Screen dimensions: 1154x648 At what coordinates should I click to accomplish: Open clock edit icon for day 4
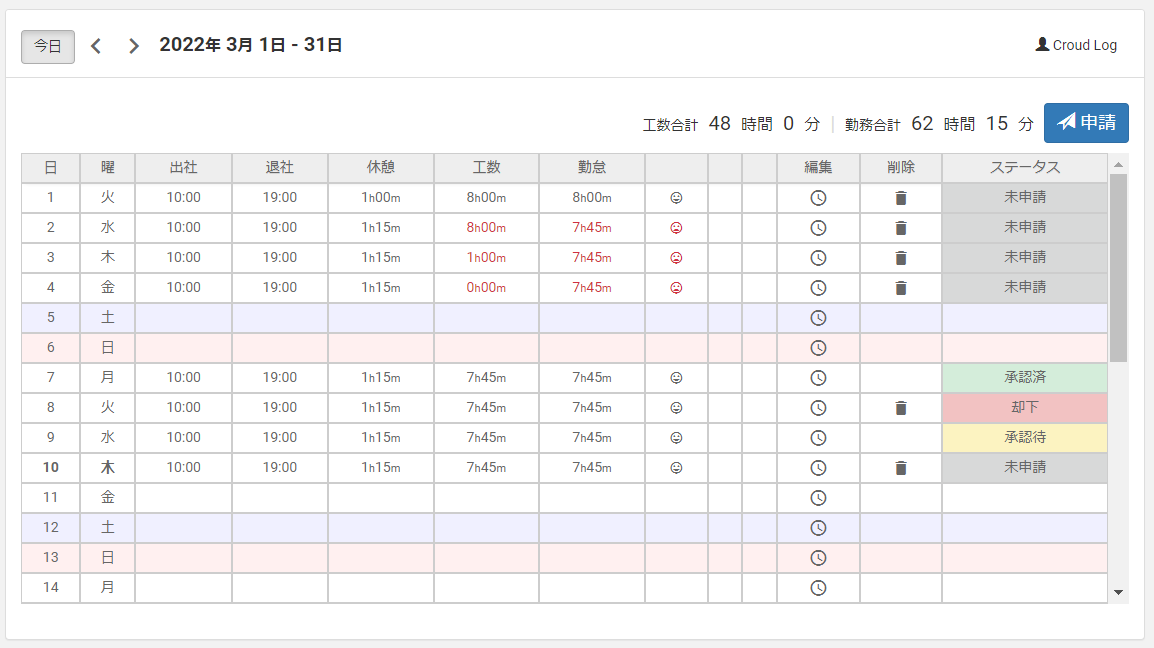pyautogui.click(x=818, y=288)
